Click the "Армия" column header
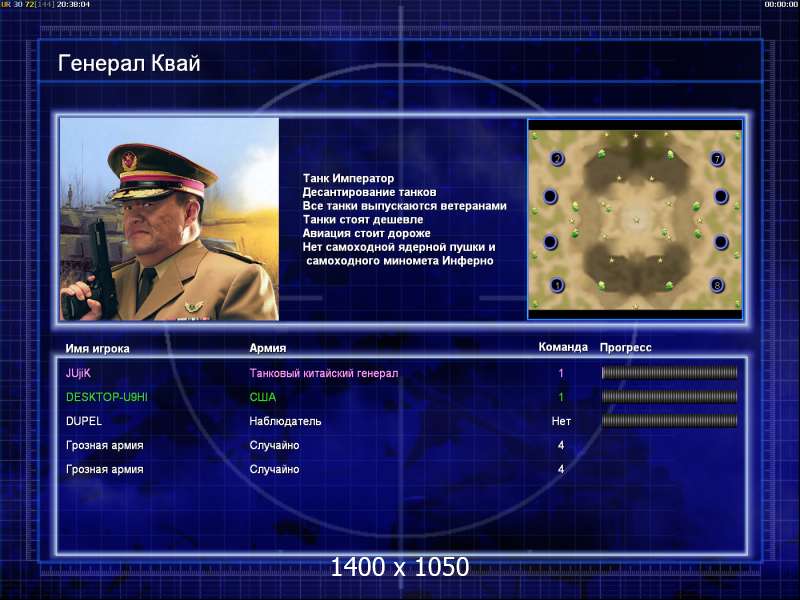Image resolution: width=800 pixels, height=600 pixels. tap(268, 348)
